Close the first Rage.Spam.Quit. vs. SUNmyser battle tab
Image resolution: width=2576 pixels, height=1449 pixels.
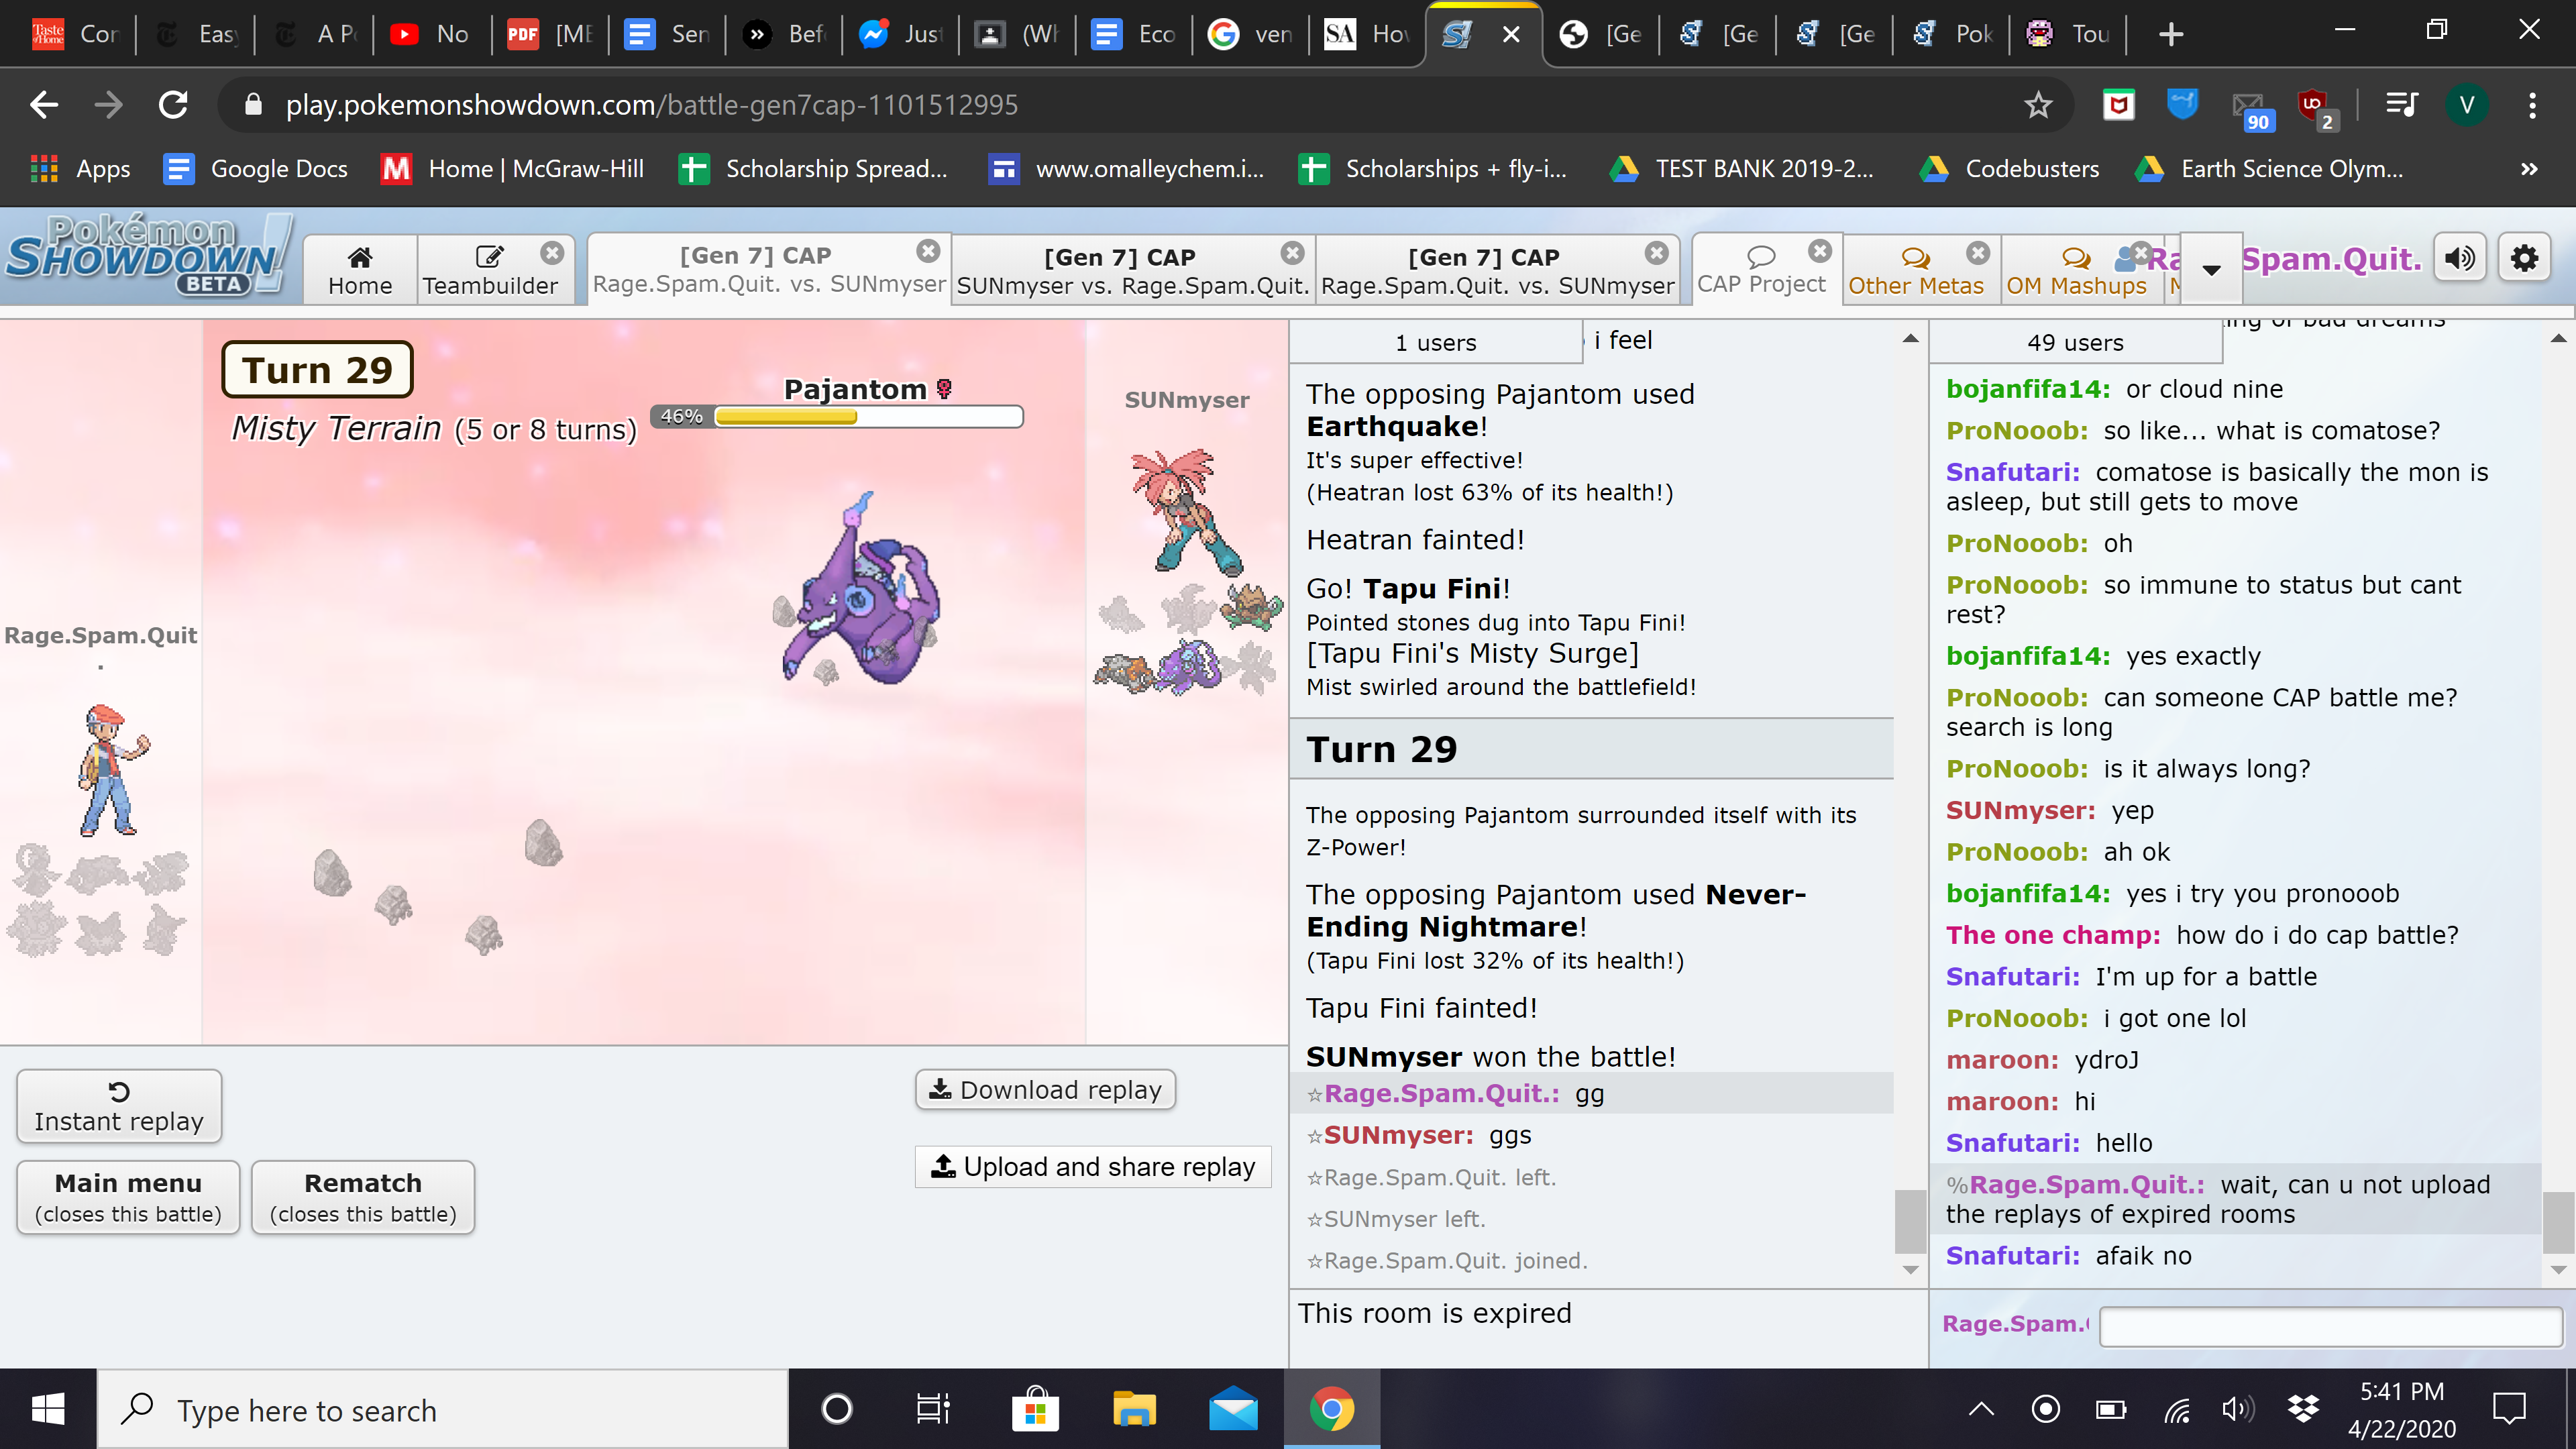(928, 251)
